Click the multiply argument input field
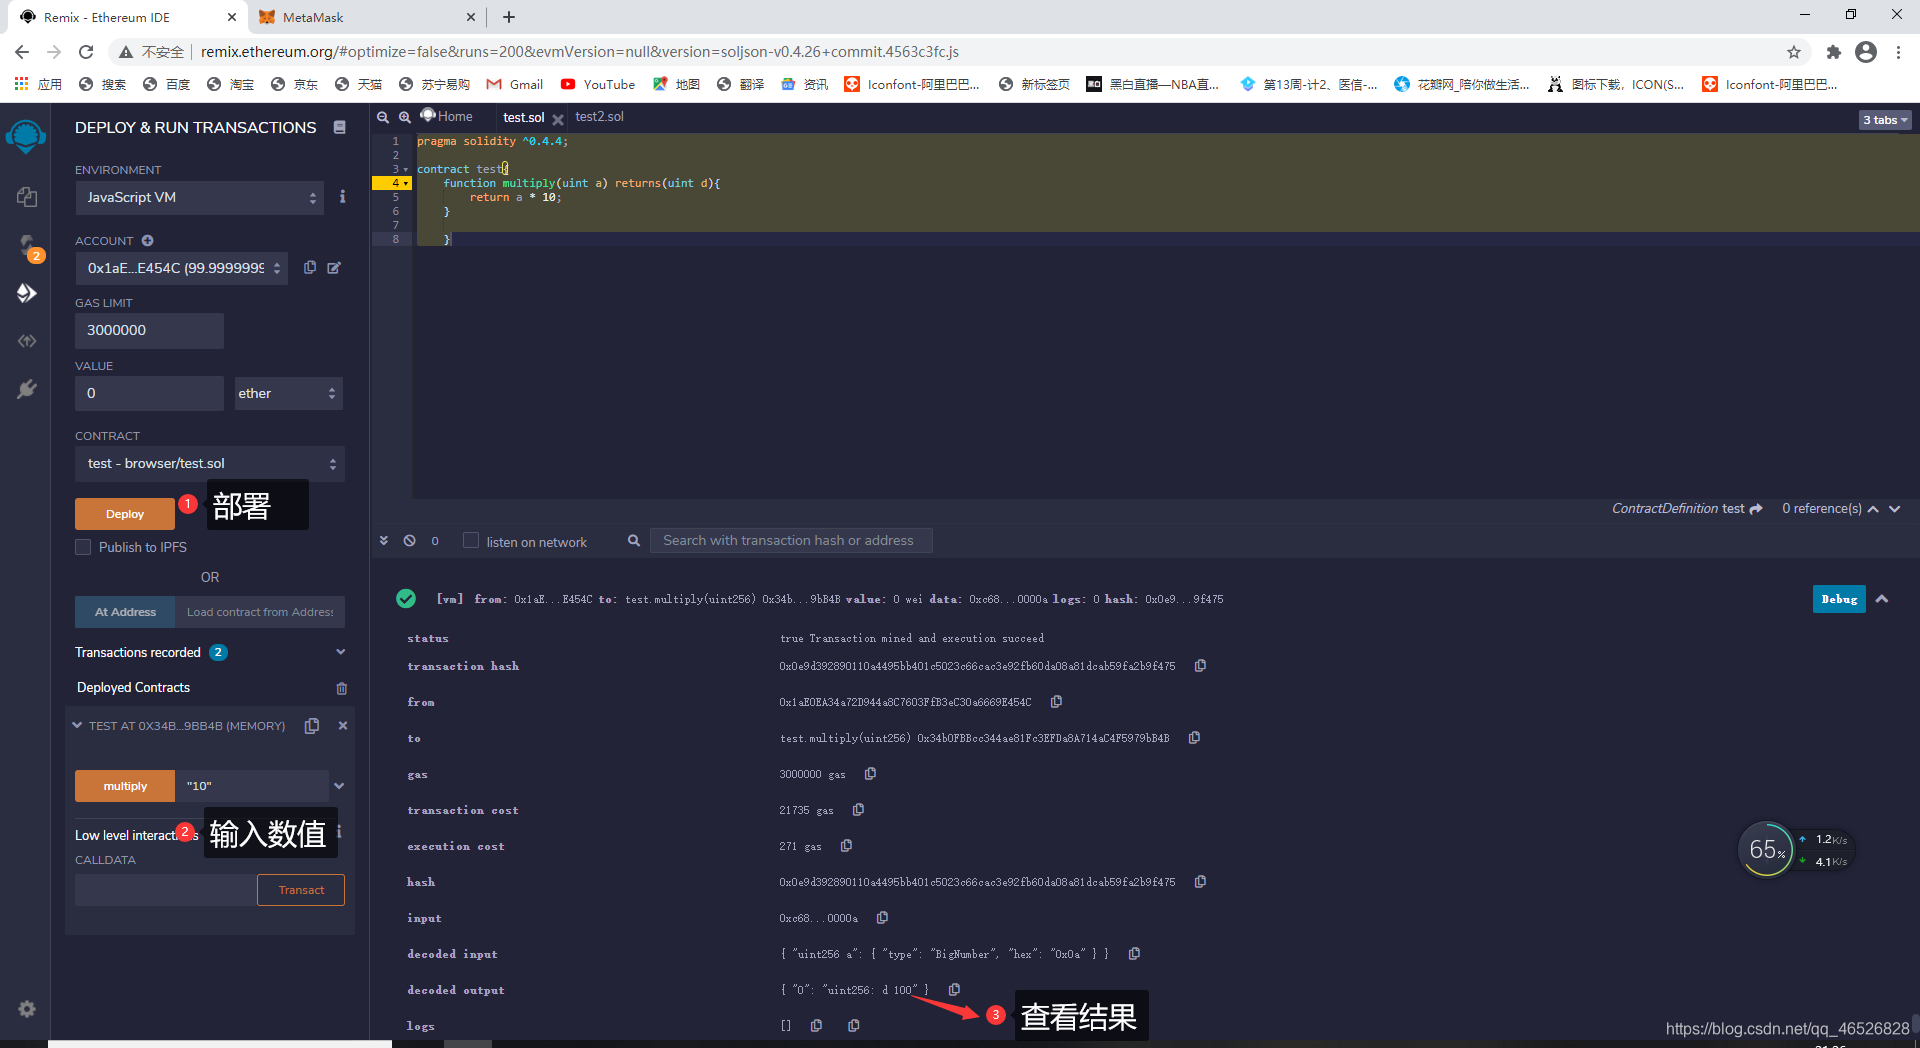This screenshot has height=1048, width=1920. point(252,786)
